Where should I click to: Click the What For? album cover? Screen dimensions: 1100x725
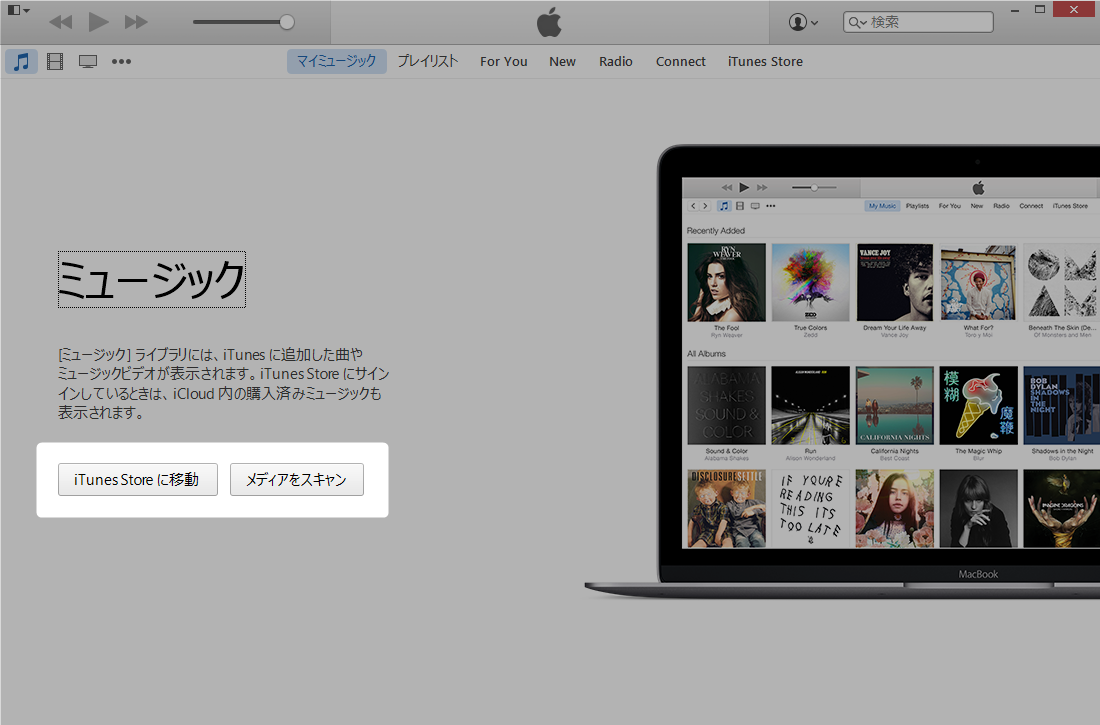tap(978, 283)
